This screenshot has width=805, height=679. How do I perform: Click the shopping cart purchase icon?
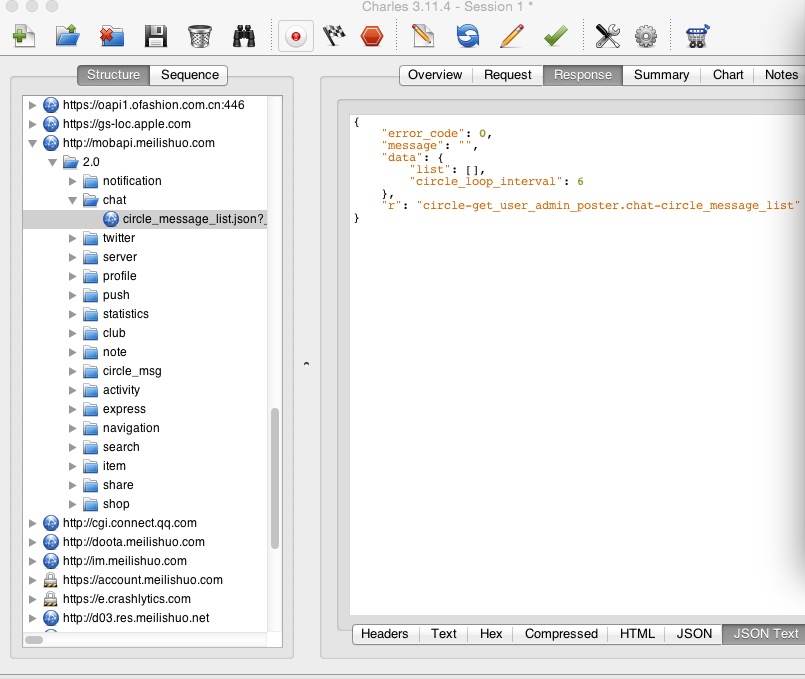tap(697, 36)
